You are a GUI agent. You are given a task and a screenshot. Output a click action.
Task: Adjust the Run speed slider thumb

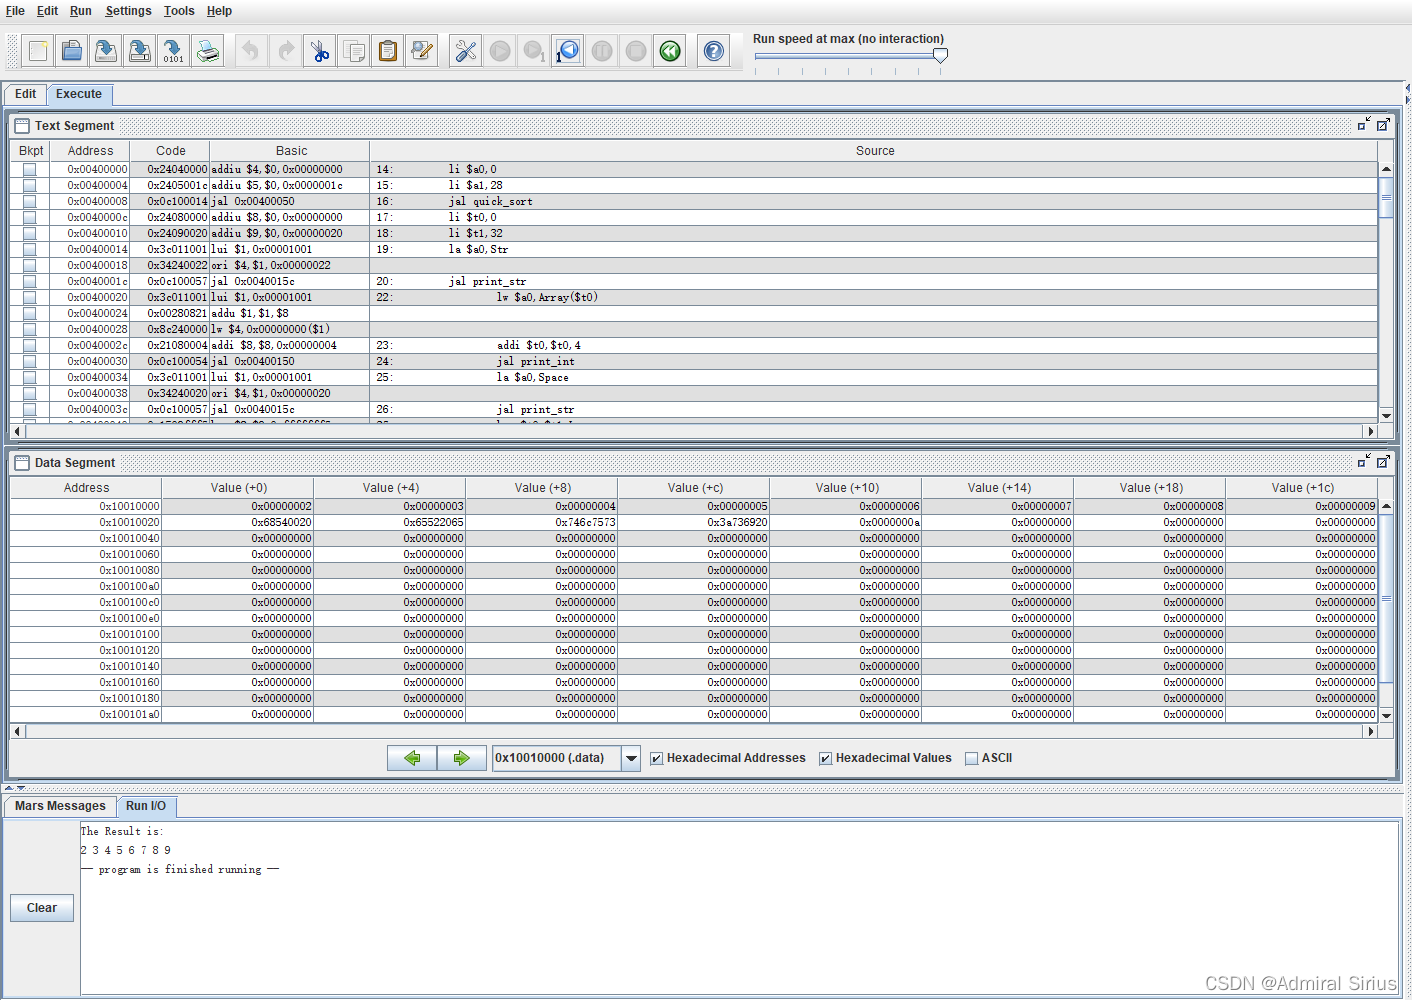click(940, 56)
